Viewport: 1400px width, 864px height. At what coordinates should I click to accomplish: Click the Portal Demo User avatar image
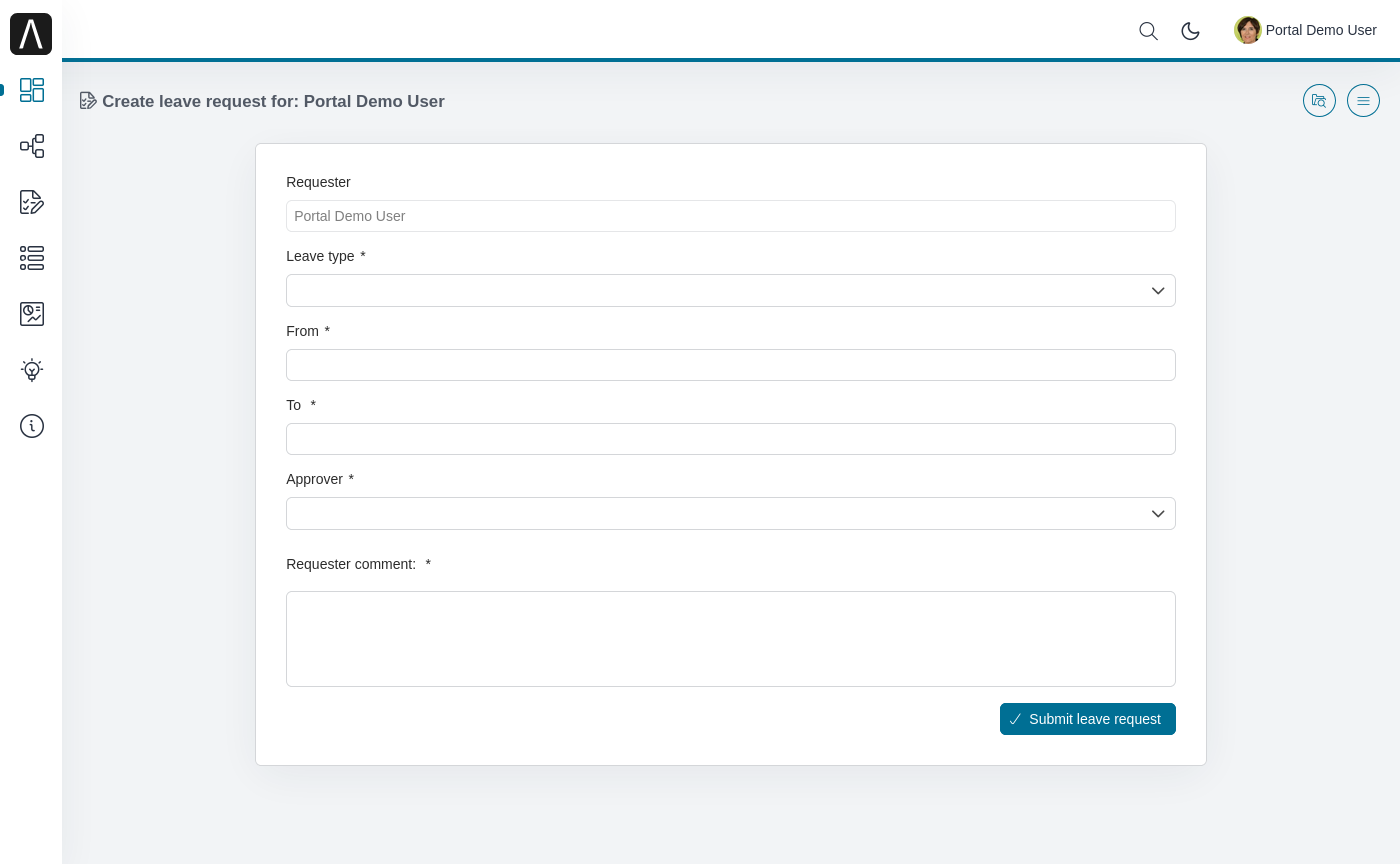[x=1247, y=30]
